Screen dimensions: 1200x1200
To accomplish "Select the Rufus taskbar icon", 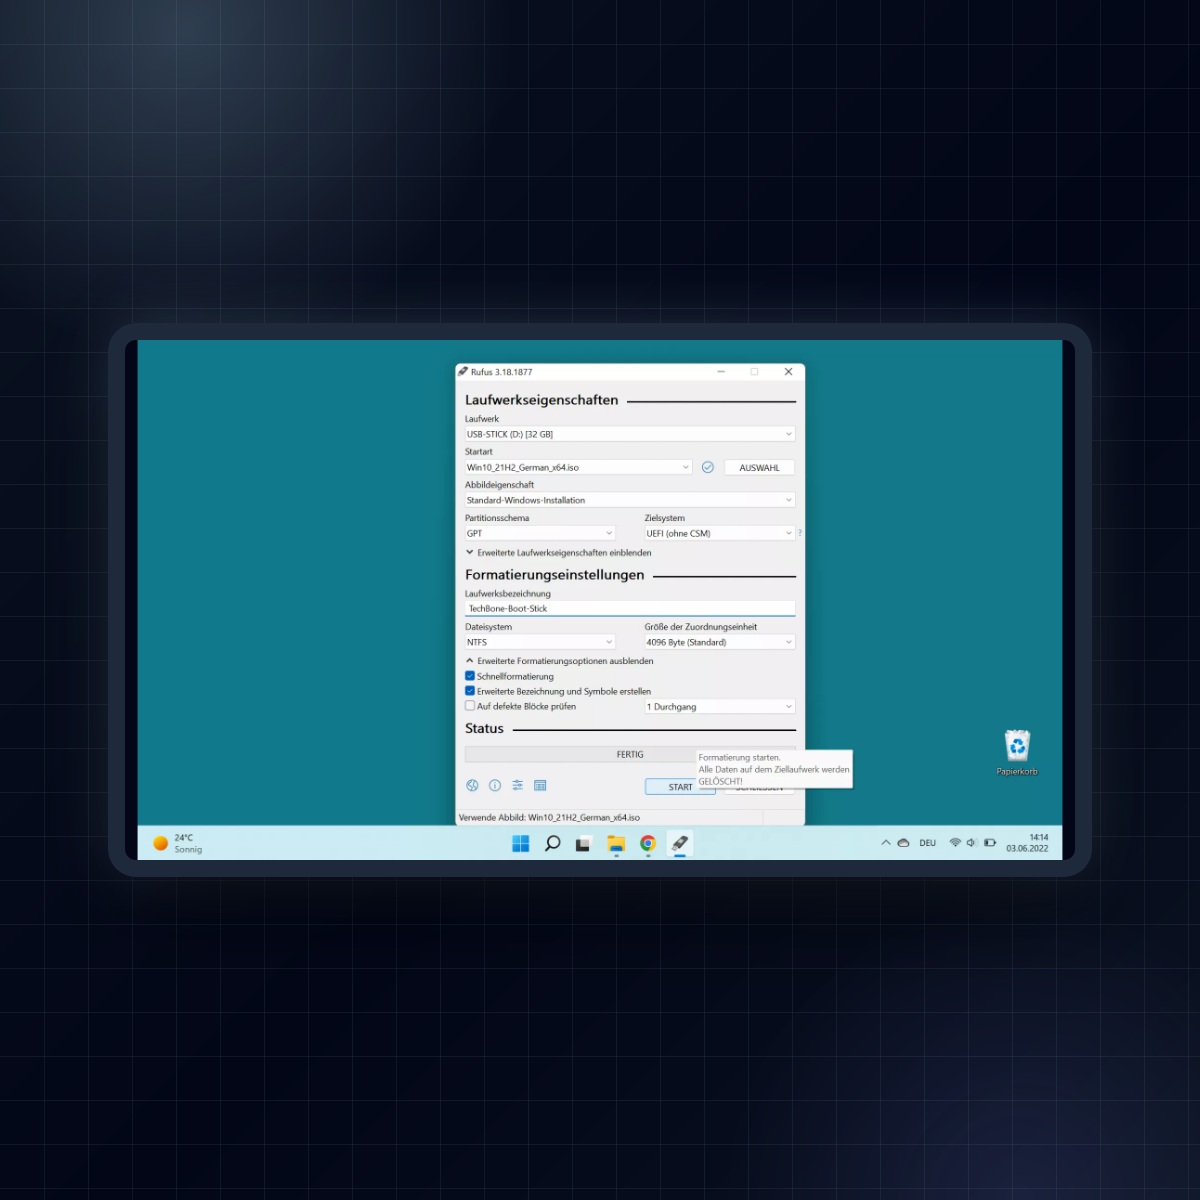I will pos(680,844).
